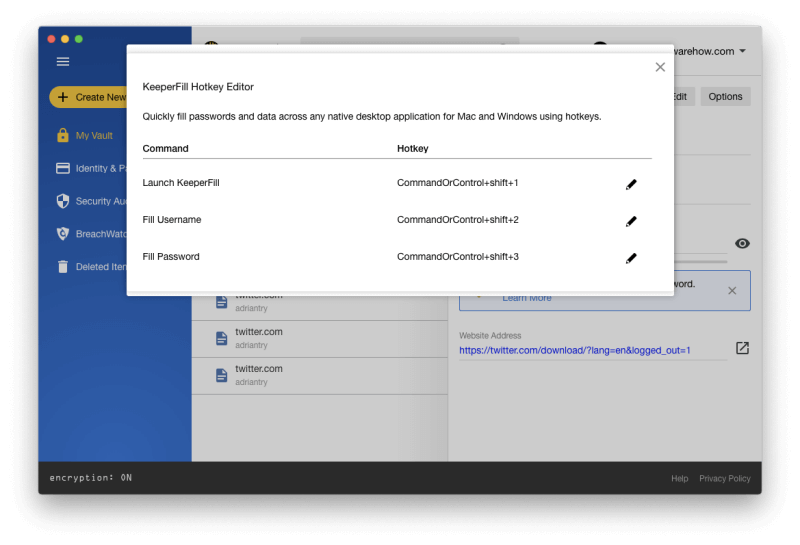Click the document icon of middle twitter.com record
Screen dimensions: 800x545
click(x=221, y=338)
